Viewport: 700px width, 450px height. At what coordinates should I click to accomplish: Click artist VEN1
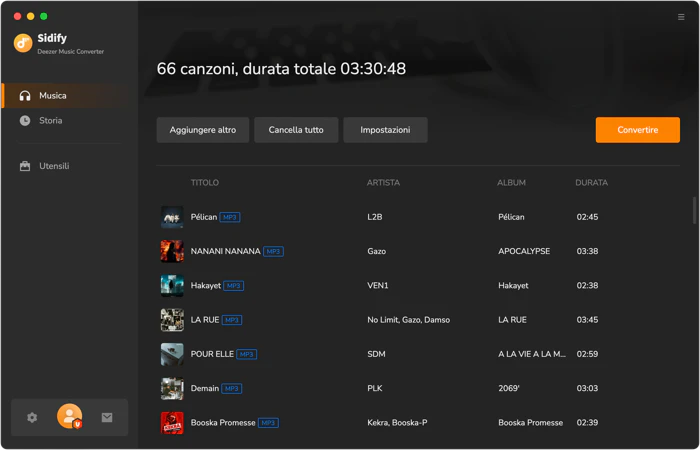378,286
